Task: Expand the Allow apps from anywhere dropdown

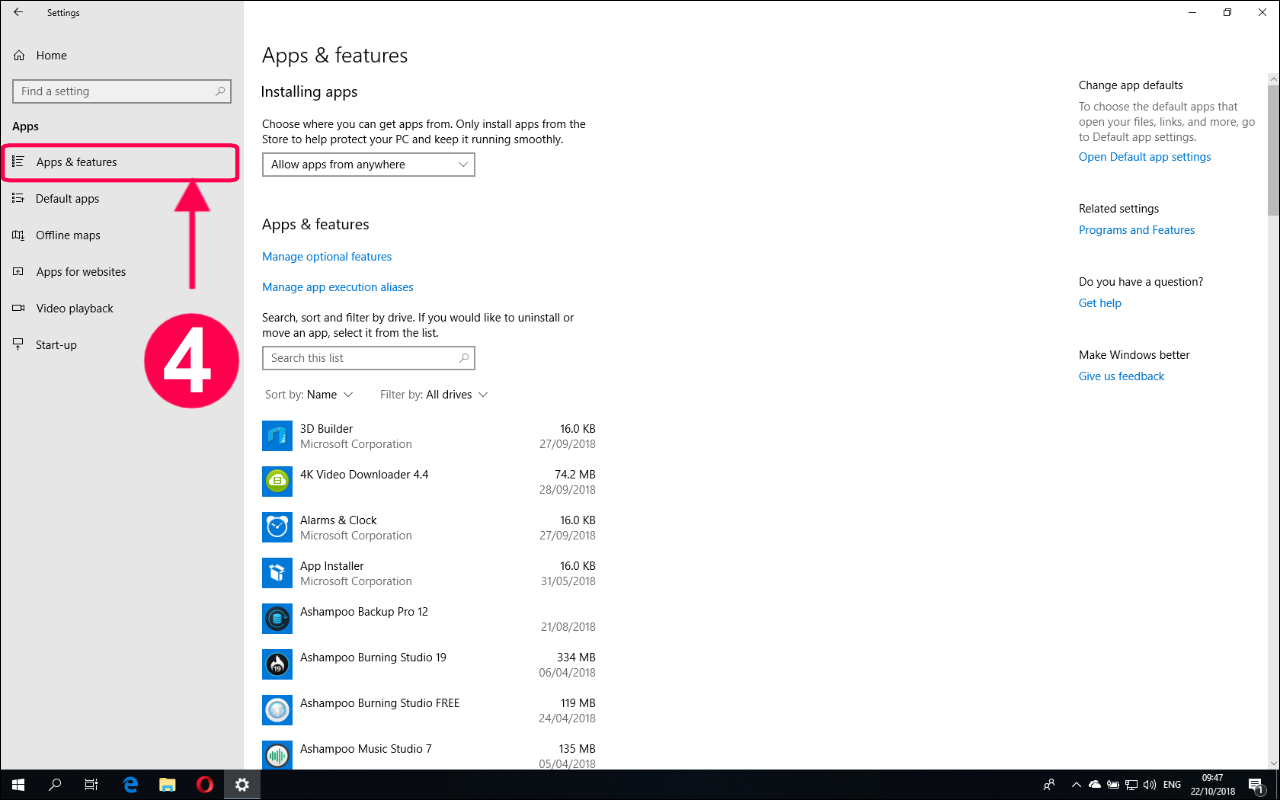Action: [x=368, y=164]
